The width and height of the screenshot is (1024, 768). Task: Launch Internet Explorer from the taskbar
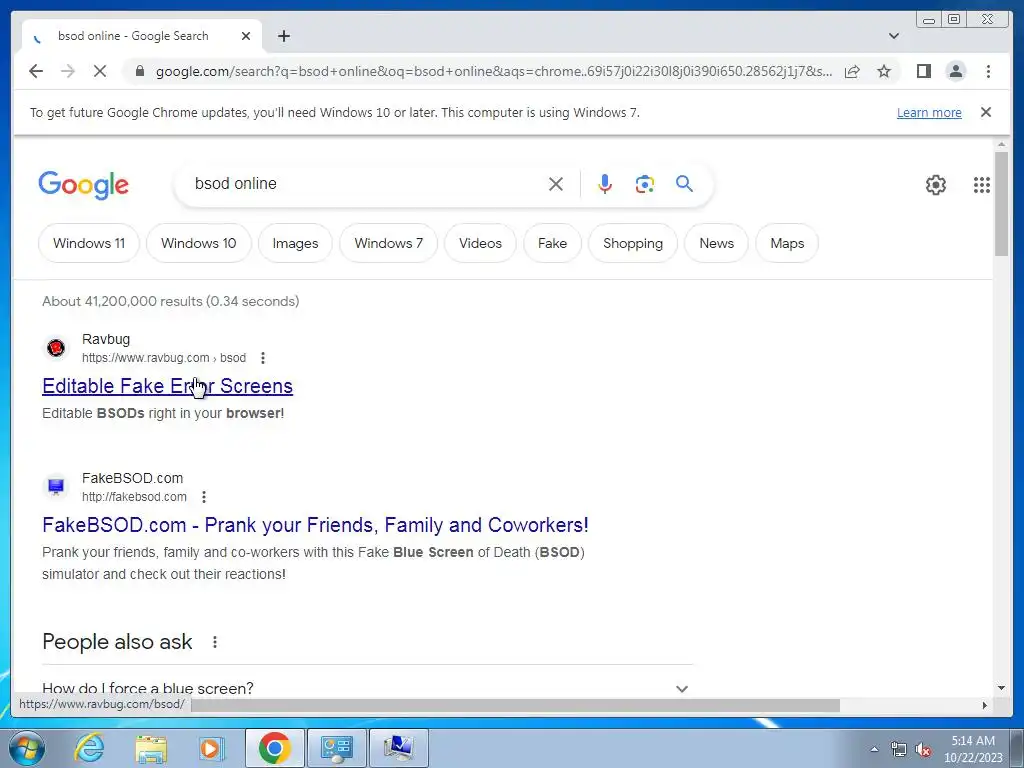pyautogui.click(x=89, y=748)
